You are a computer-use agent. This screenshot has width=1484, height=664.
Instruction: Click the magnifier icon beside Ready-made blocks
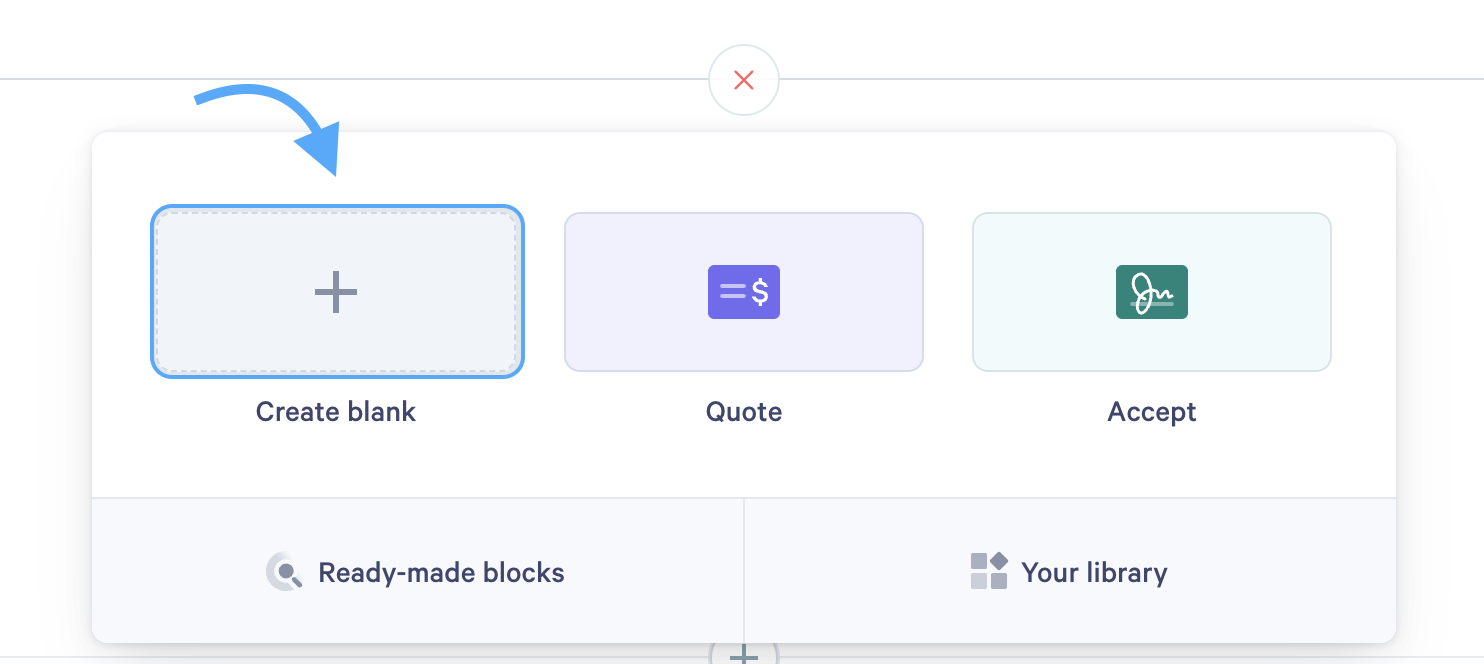[285, 572]
